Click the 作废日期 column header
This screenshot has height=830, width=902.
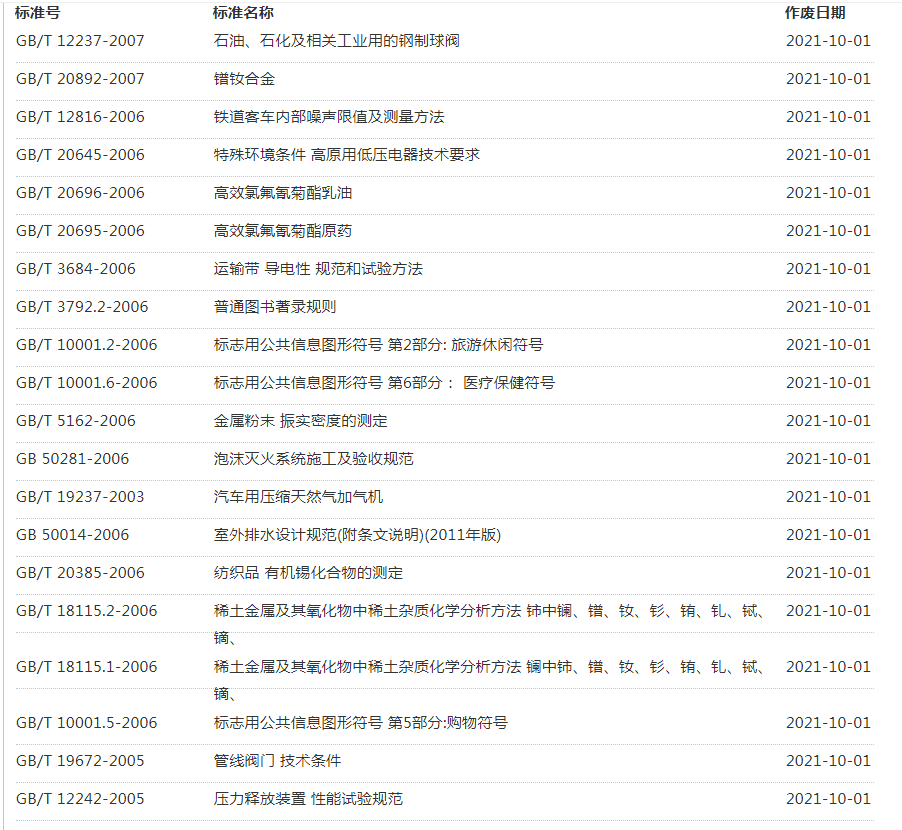tap(814, 13)
